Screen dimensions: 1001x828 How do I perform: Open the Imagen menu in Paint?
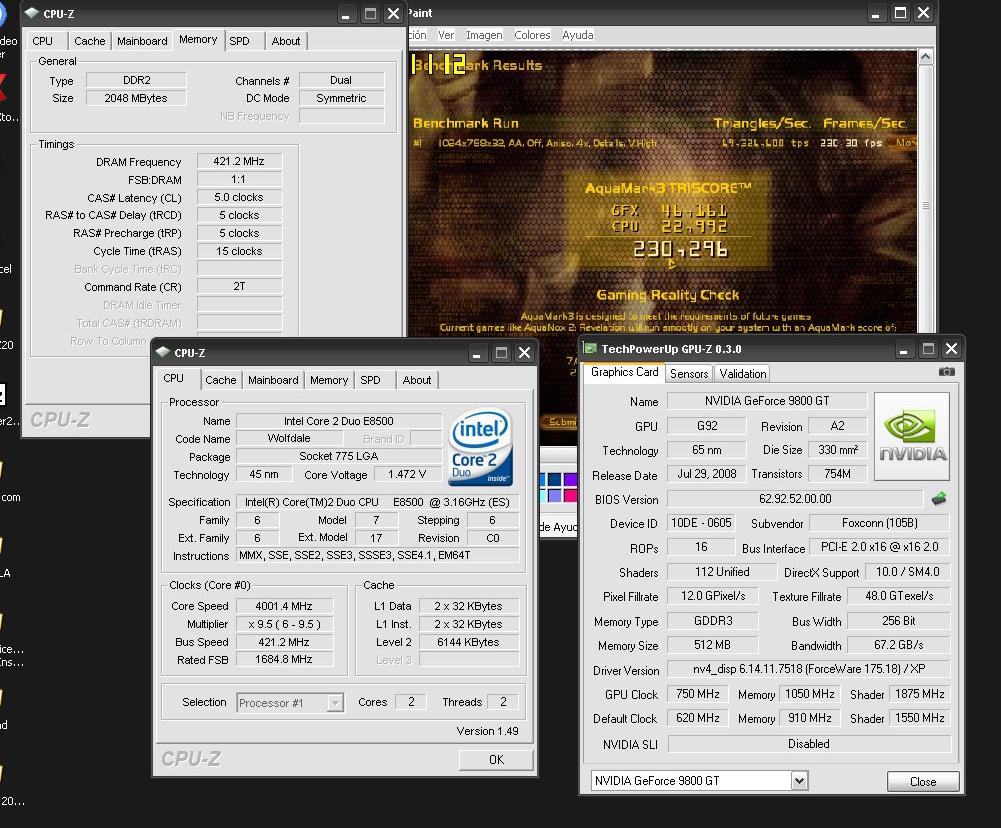(484, 35)
